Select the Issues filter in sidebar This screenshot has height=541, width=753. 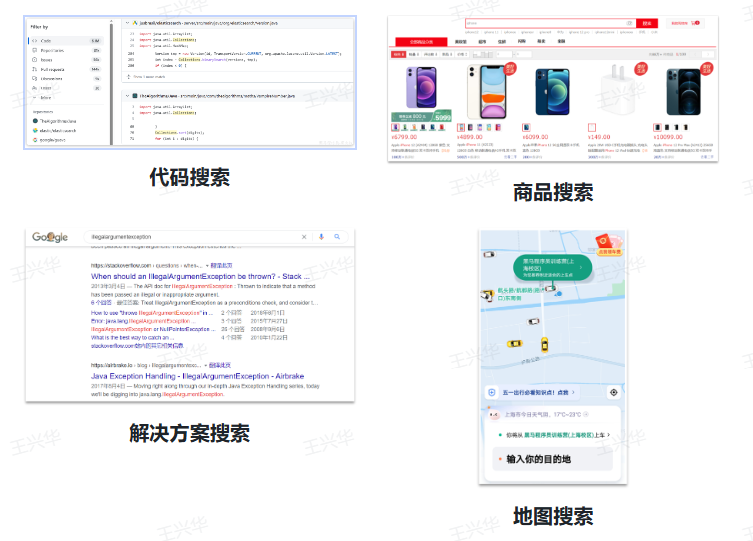tap(47, 59)
